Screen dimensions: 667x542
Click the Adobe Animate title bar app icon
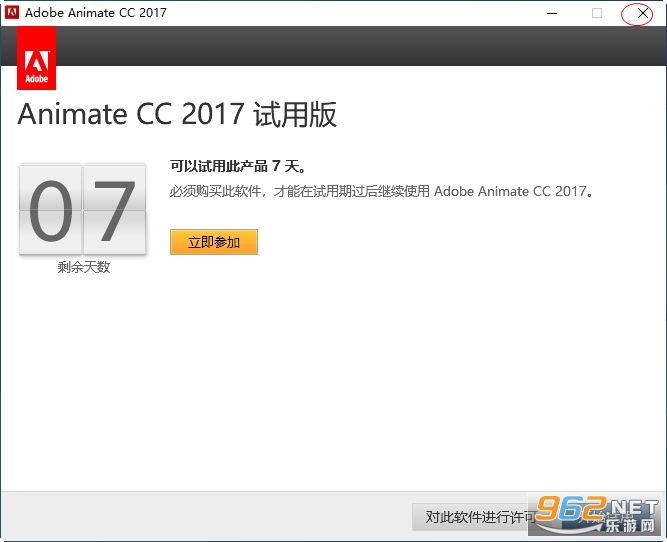[12, 12]
